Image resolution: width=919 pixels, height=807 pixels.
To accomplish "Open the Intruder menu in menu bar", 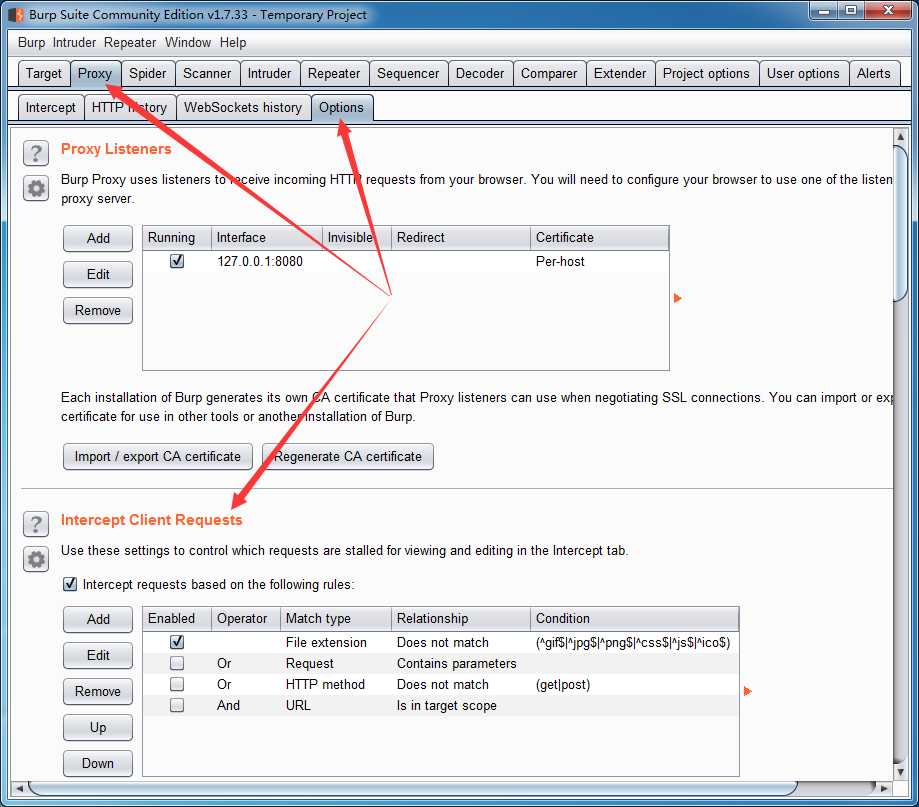I will [x=74, y=42].
